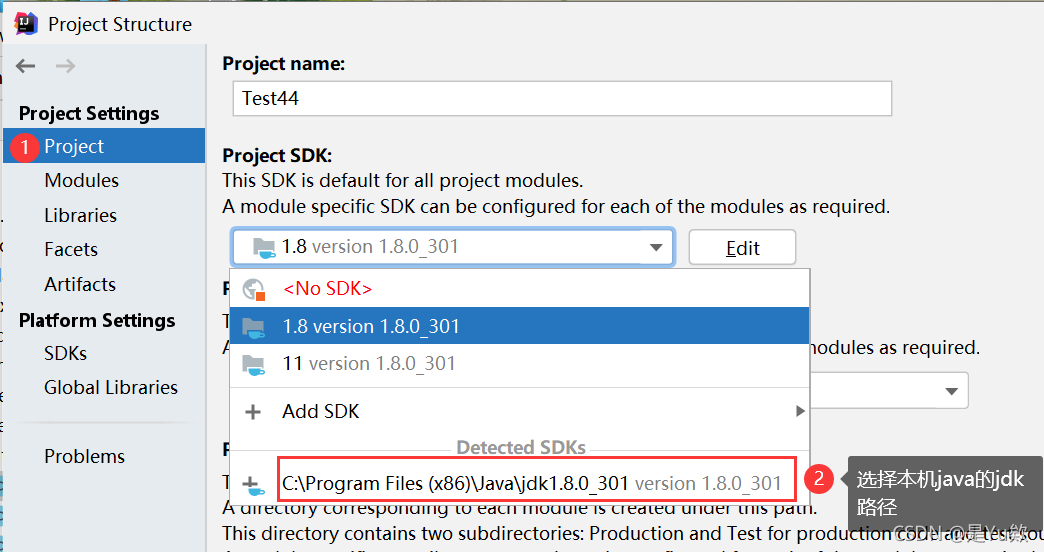Open the Facets settings page
Viewport: 1044px width, 552px height.
[71, 249]
